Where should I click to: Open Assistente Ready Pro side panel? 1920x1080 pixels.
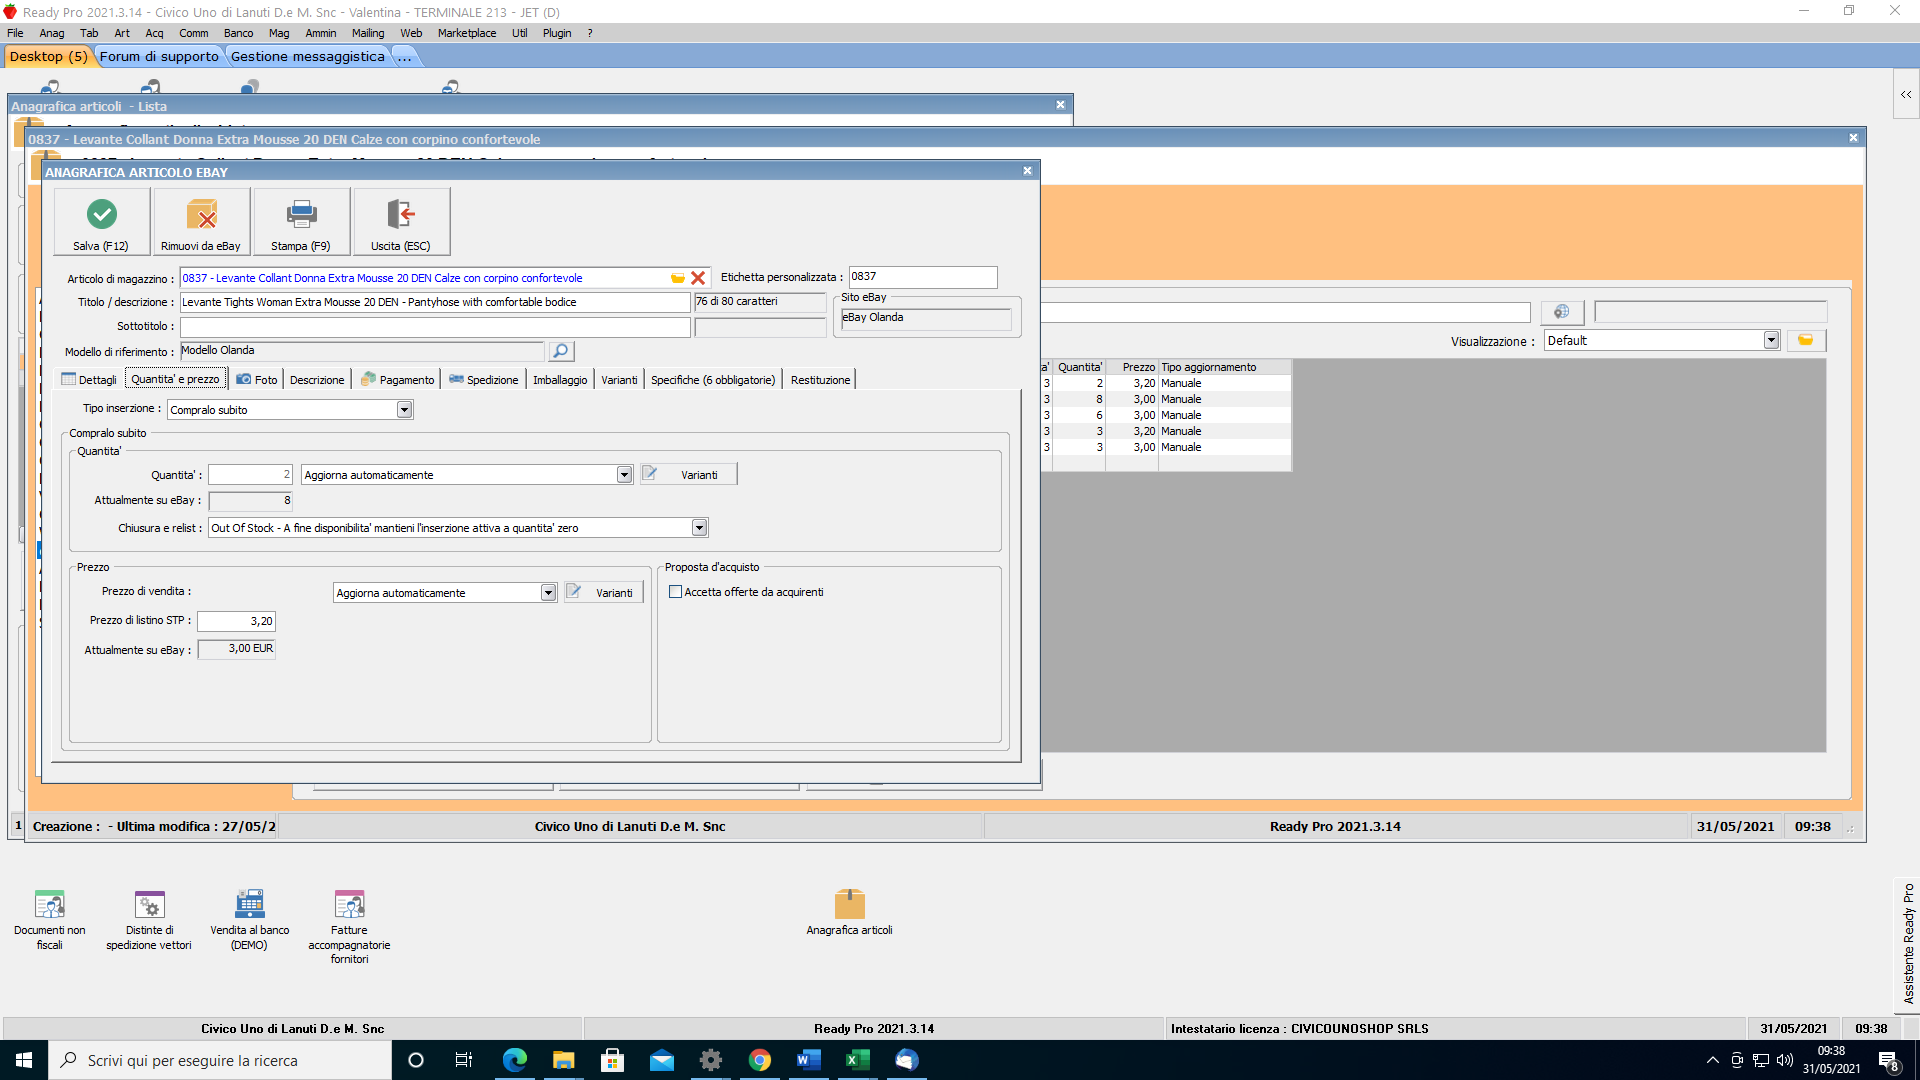pyautogui.click(x=1908, y=944)
